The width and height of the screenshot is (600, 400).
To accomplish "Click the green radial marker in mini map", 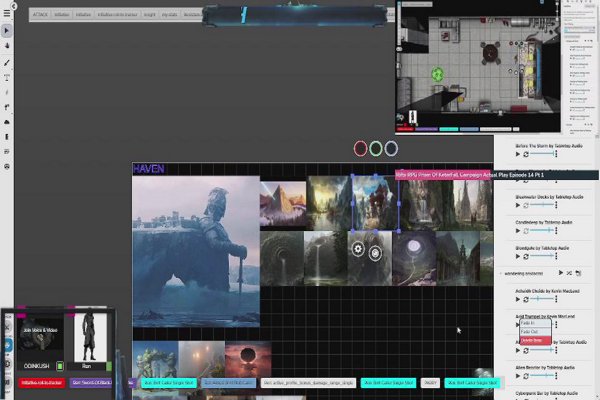I will point(437,74).
